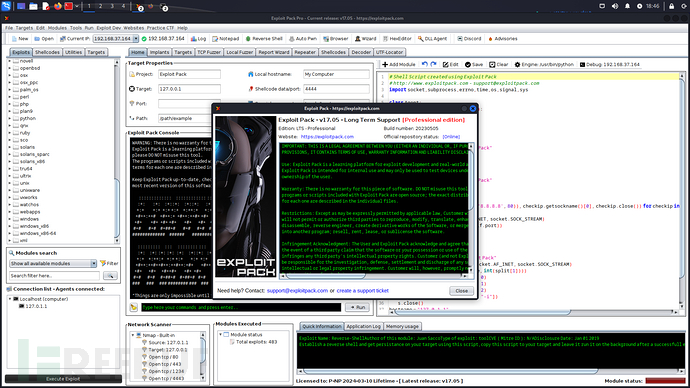
Task: Open Advisories from the toolbar
Action: pos(503,39)
